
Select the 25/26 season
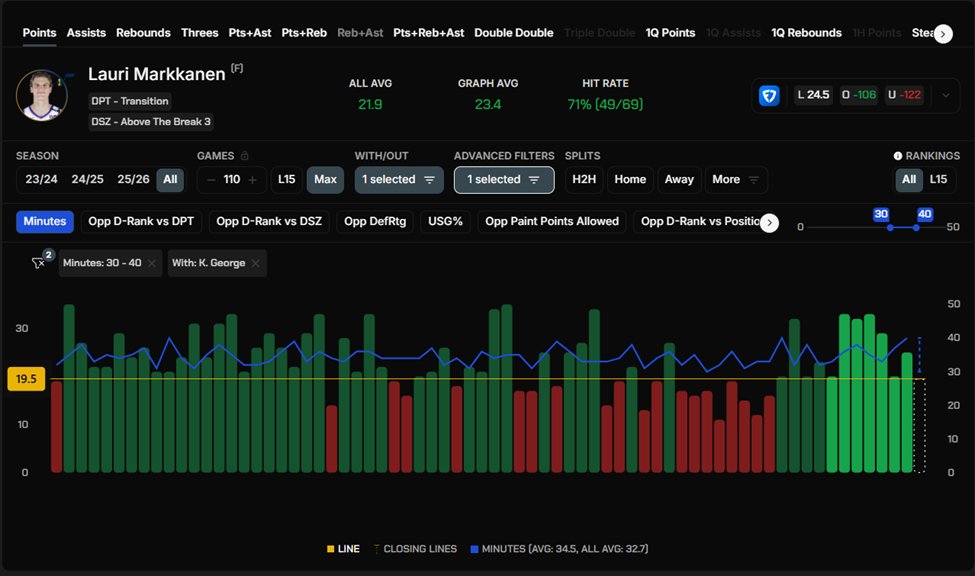tap(133, 179)
